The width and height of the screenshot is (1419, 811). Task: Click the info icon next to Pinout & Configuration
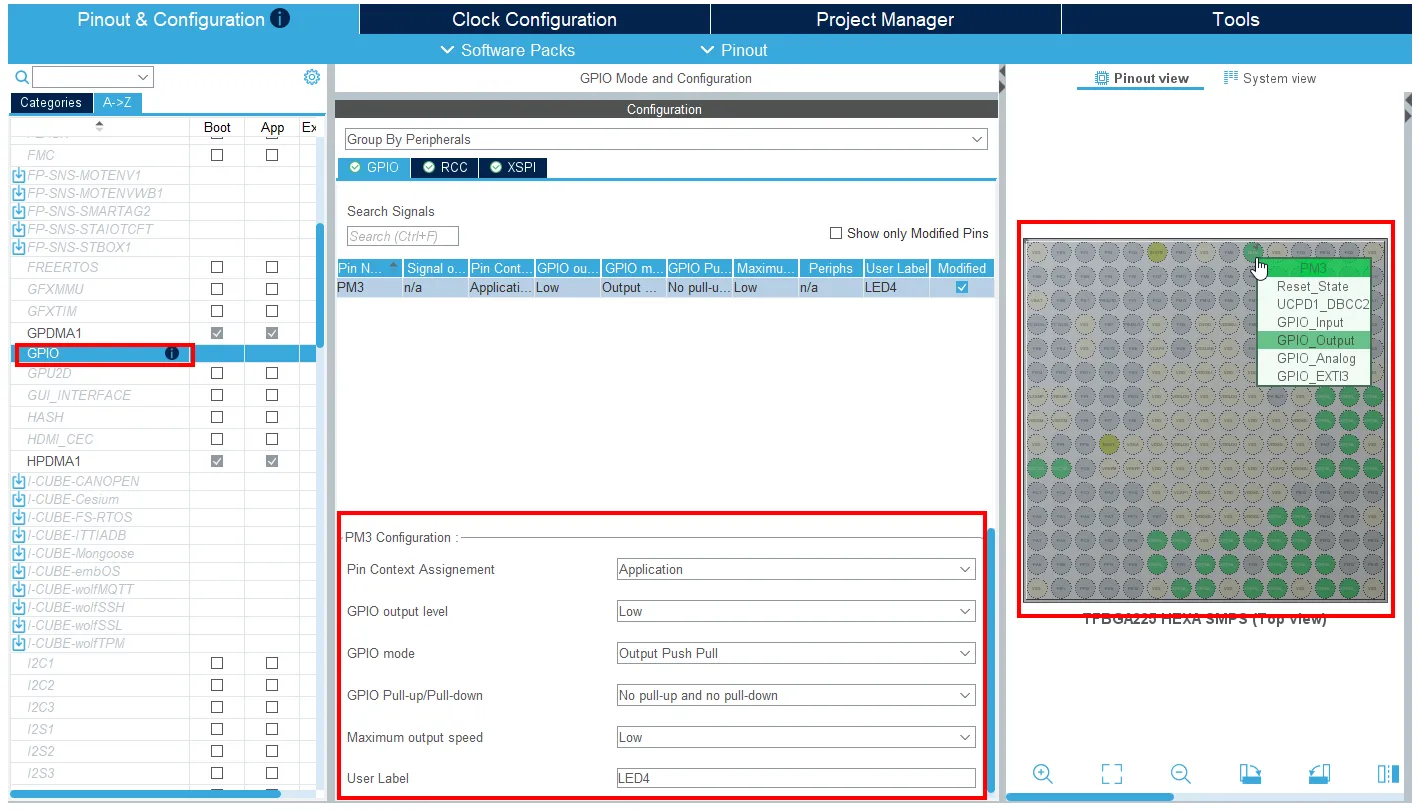pos(280,19)
